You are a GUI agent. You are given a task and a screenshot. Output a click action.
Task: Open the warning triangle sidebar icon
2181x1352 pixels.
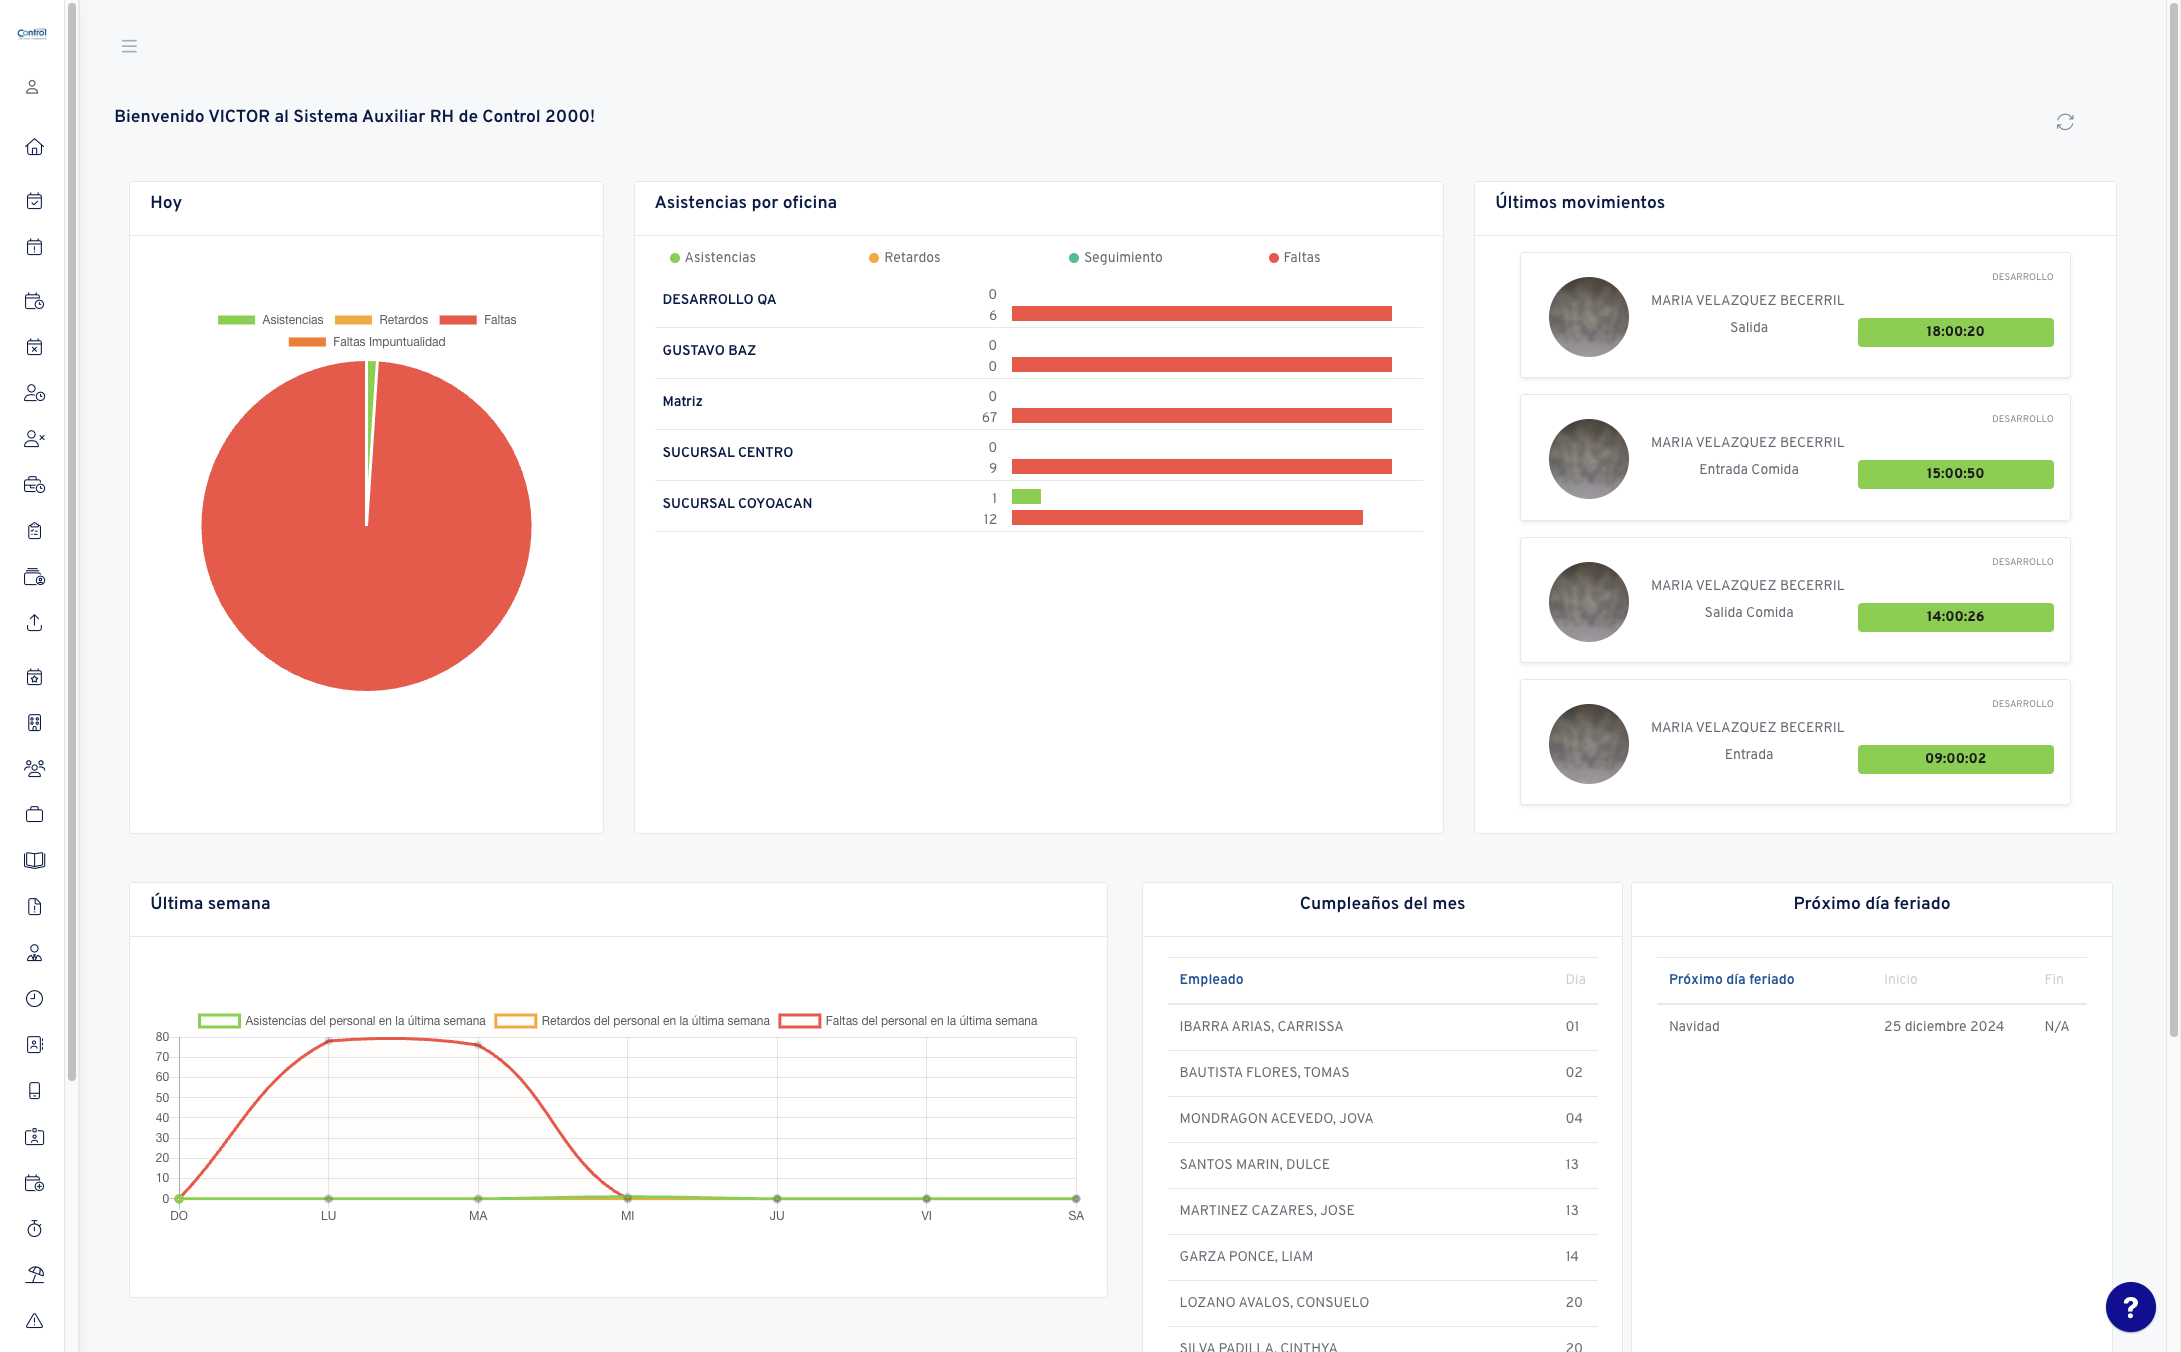[x=34, y=1321]
